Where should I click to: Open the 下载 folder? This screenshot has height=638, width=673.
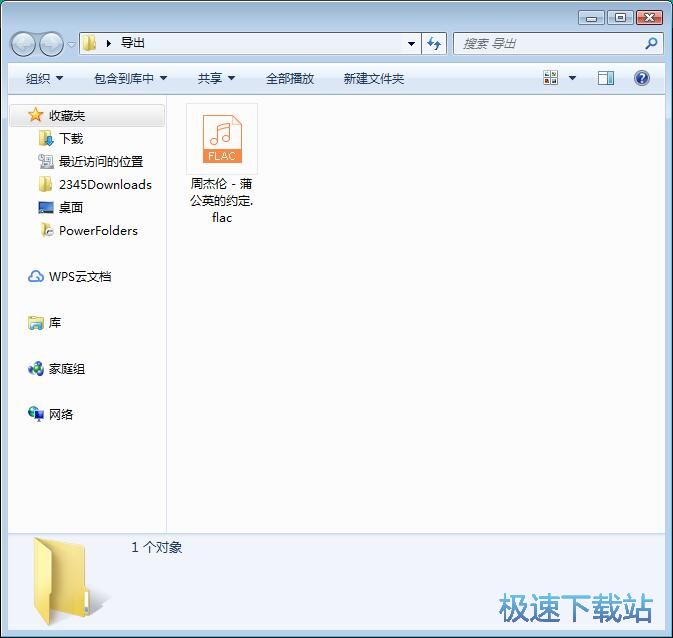(x=71, y=138)
